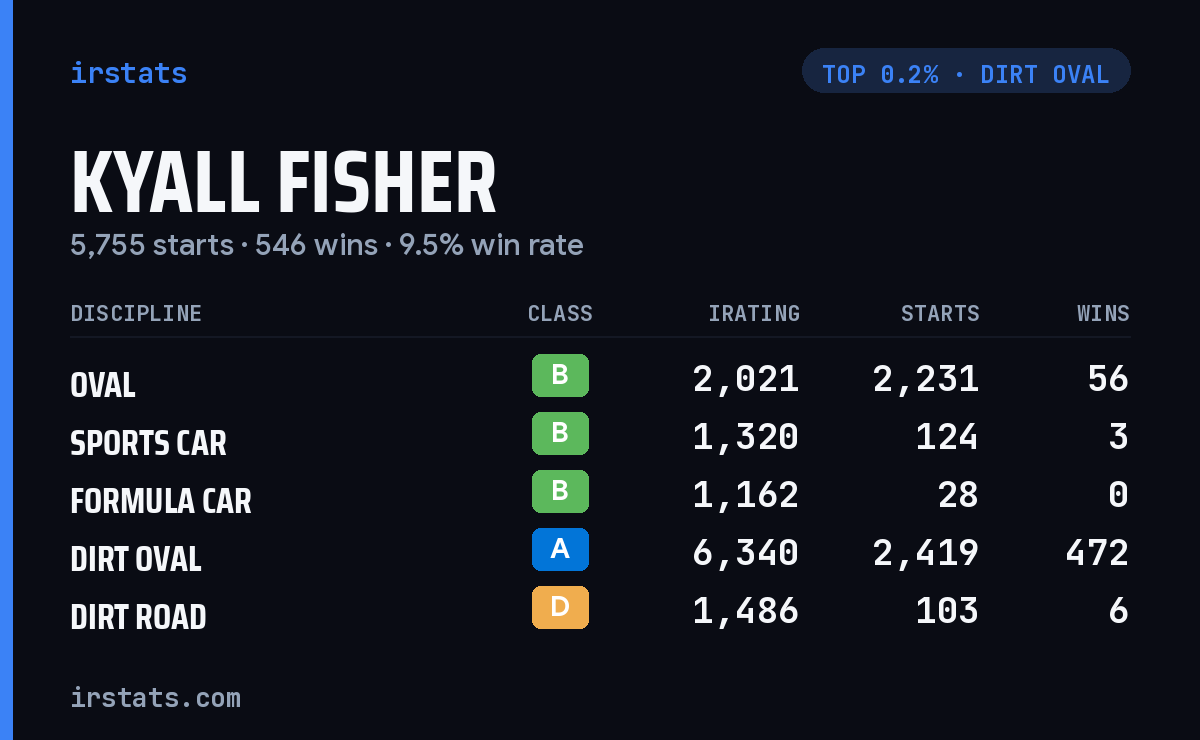Click the Oval class B badge

[560, 375]
